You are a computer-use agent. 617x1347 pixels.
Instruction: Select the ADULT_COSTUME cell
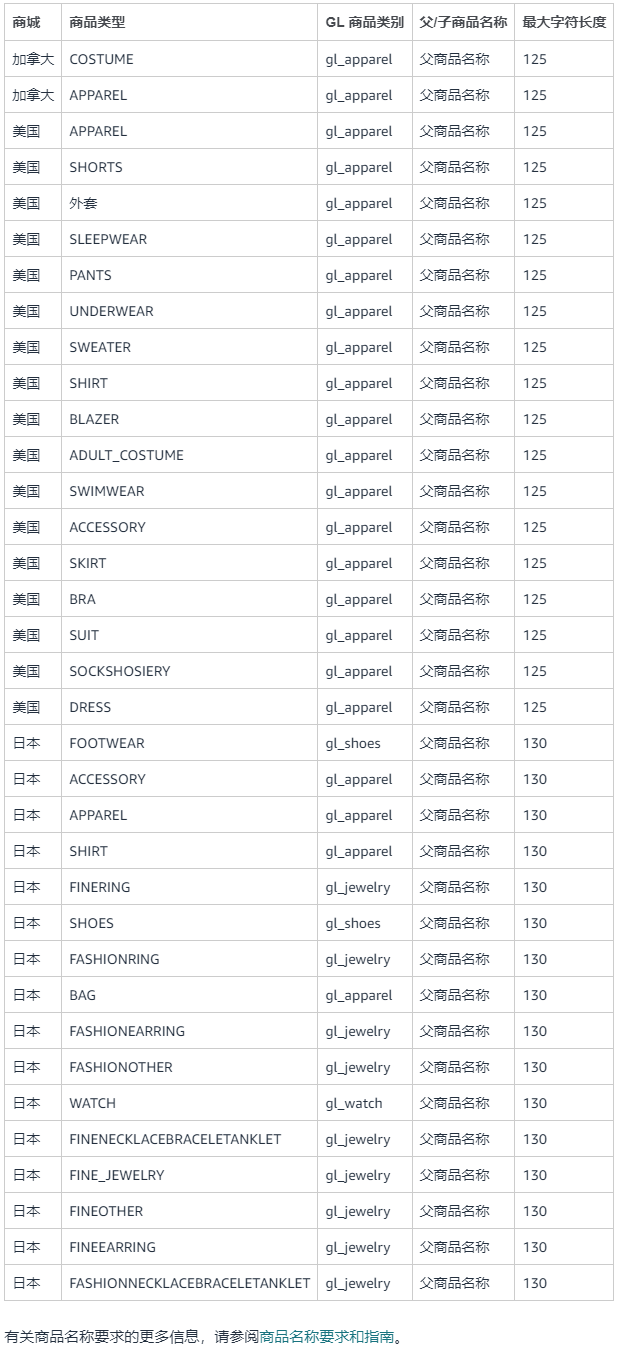tap(126, 455)
